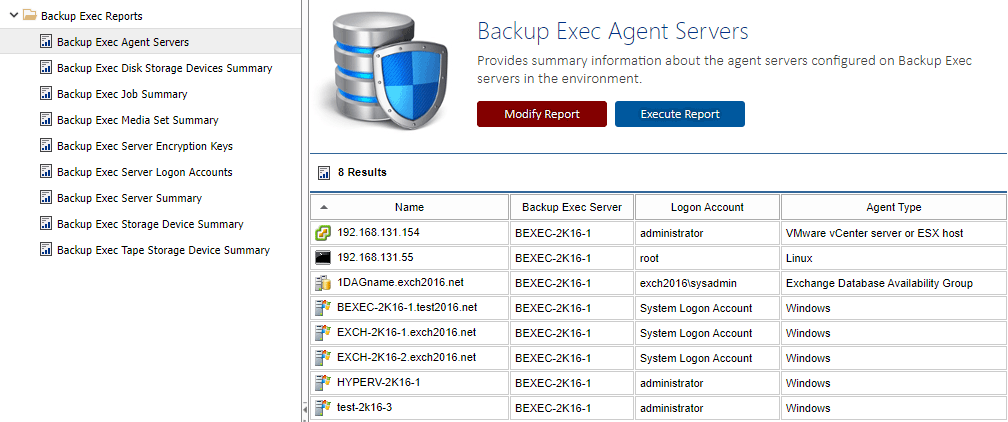Click Linux terminal icon for 192.168.131.55
Viewport: 1008px width, 422px height.
323,258
